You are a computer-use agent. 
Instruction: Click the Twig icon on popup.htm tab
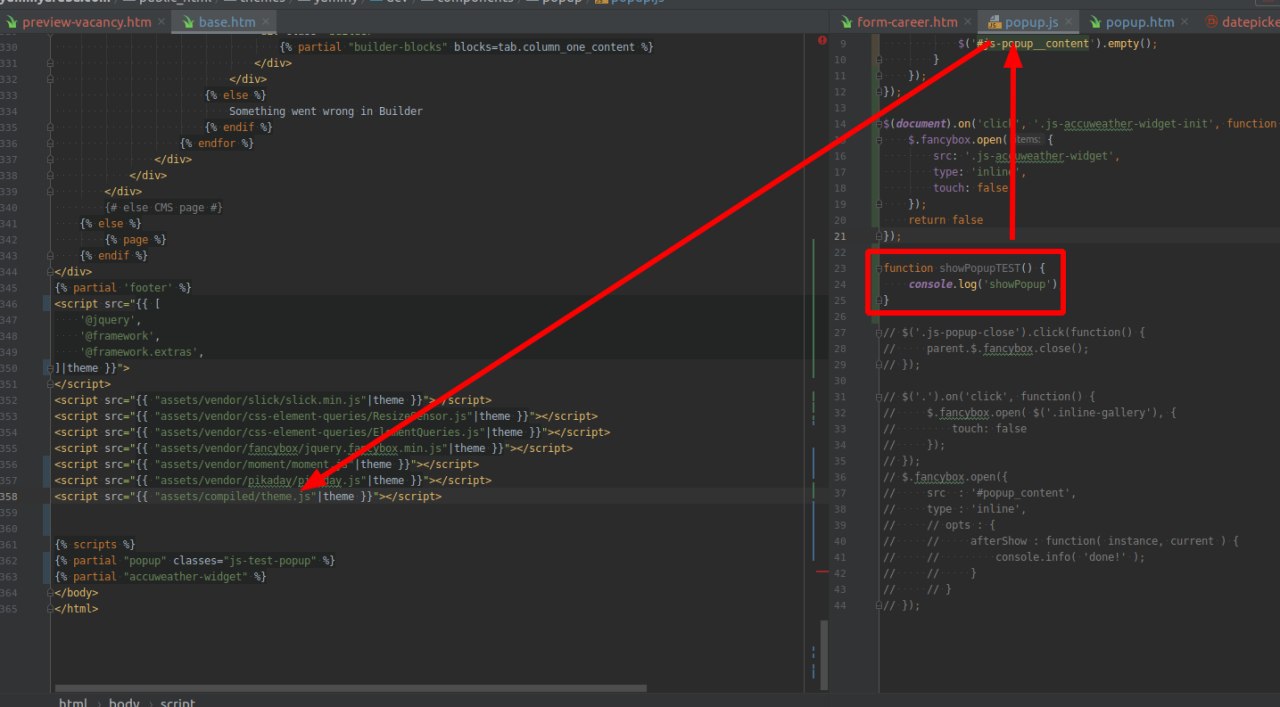(1095, 22)
